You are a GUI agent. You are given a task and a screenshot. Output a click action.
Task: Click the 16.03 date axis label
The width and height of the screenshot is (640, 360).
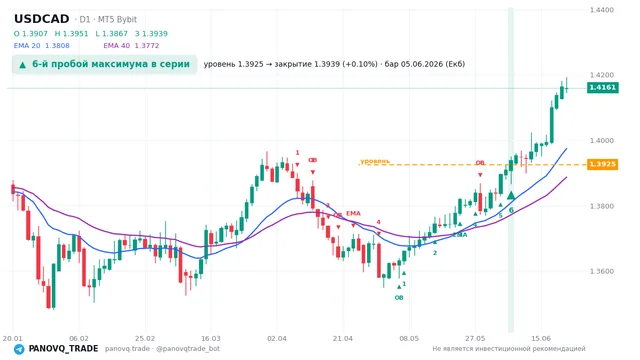tap(211, 338)
